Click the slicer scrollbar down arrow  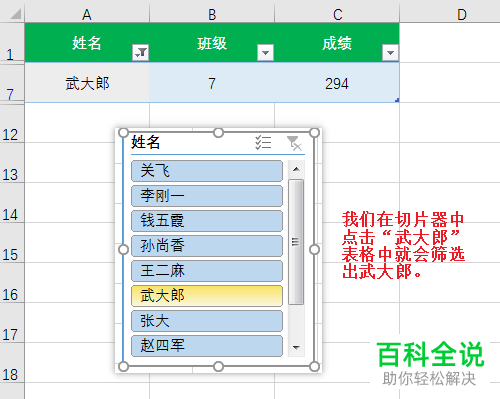(296, 348)
